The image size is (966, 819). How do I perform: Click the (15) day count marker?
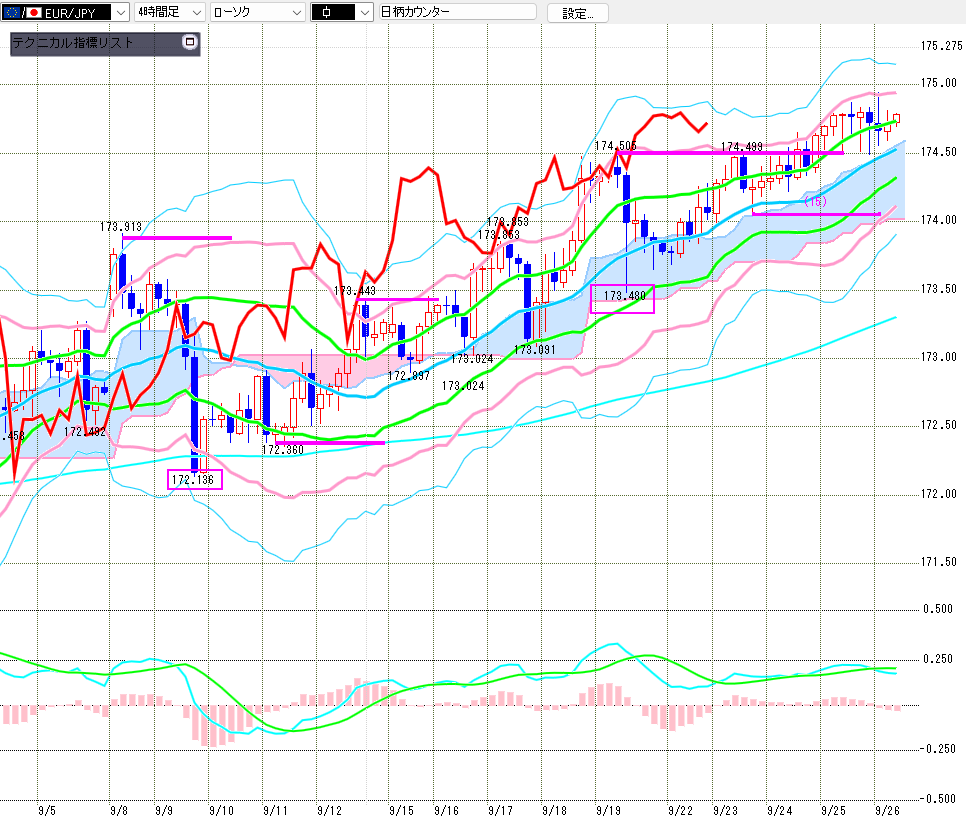[x=816, y=202]
